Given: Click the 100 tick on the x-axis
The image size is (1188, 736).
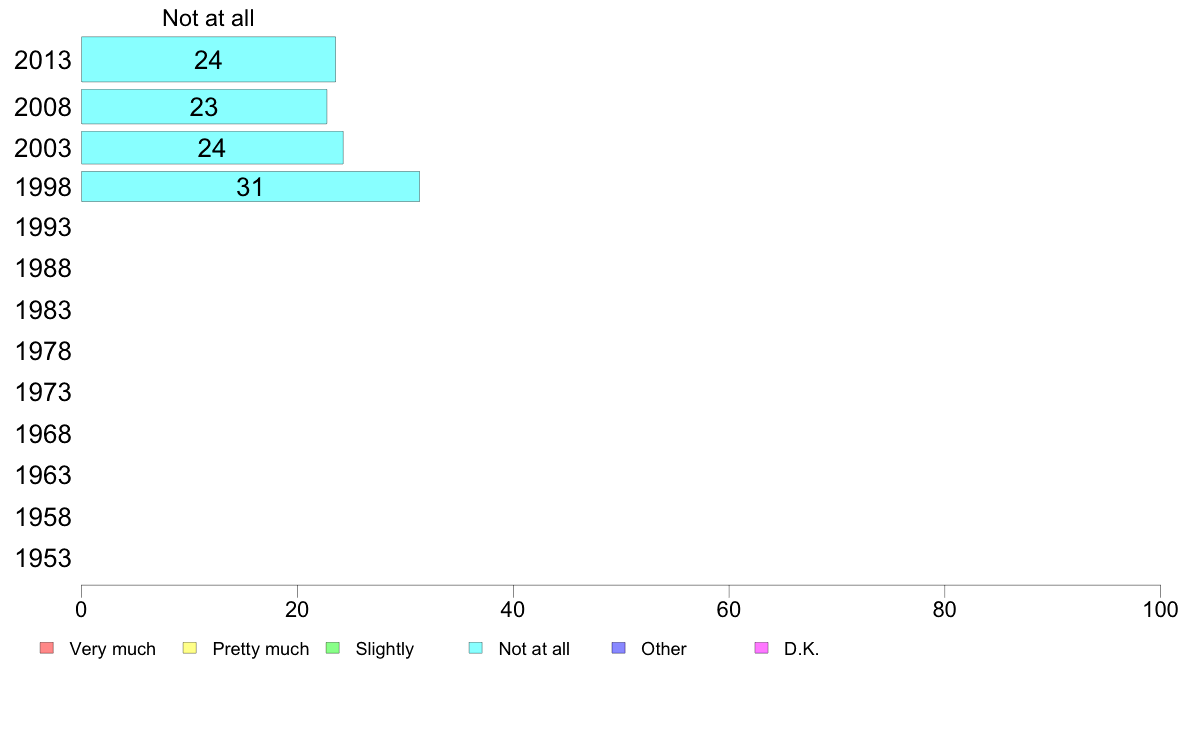Looking at the screenshot, I should point(1160,609).
